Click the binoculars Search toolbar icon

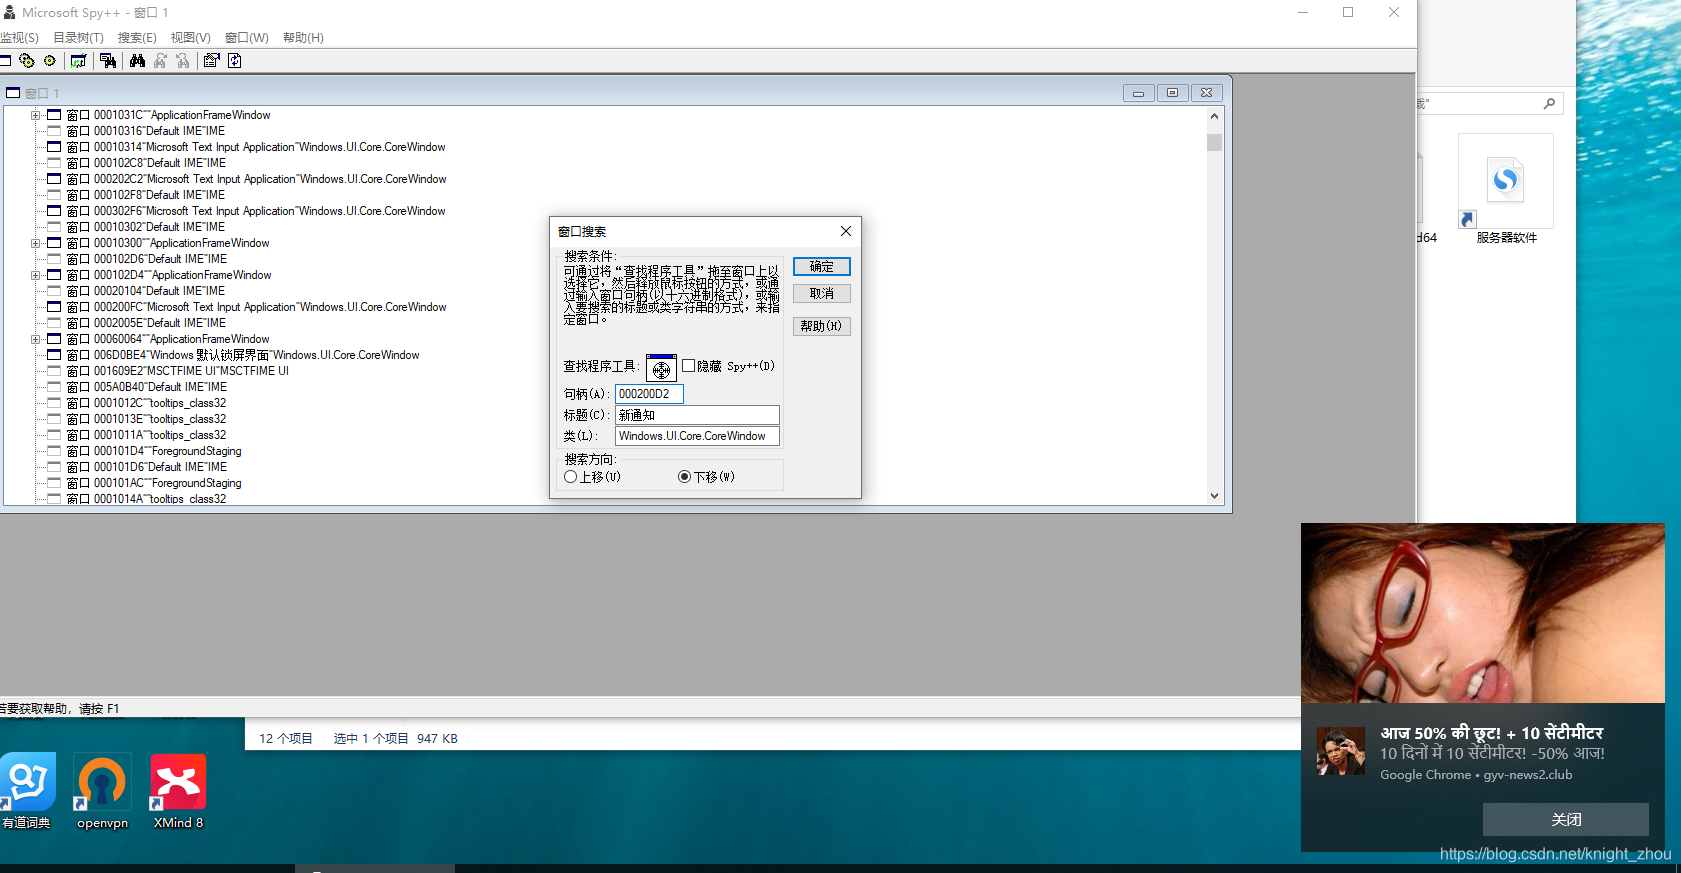click(x=137, y=61)
